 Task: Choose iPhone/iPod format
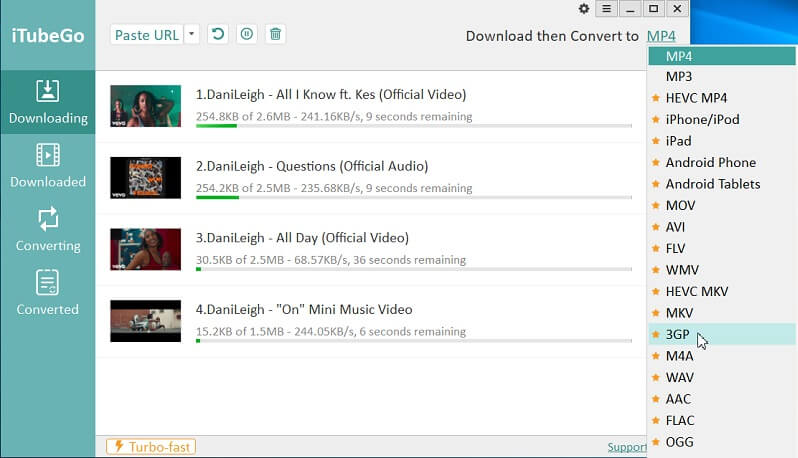[x=722, y=119]
